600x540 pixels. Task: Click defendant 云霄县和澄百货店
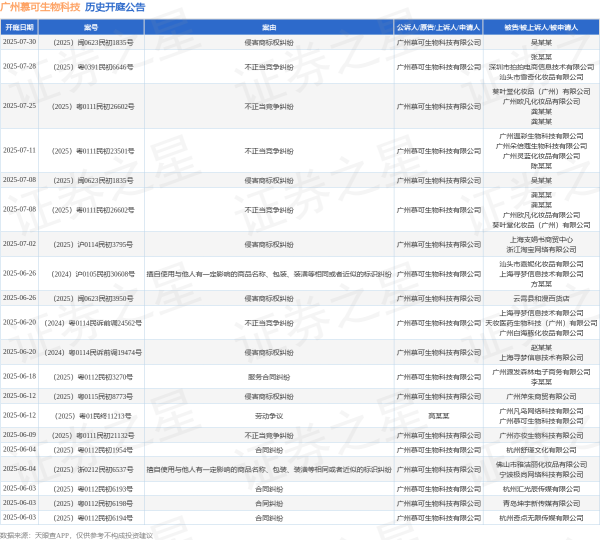click(x=541, y=298)
